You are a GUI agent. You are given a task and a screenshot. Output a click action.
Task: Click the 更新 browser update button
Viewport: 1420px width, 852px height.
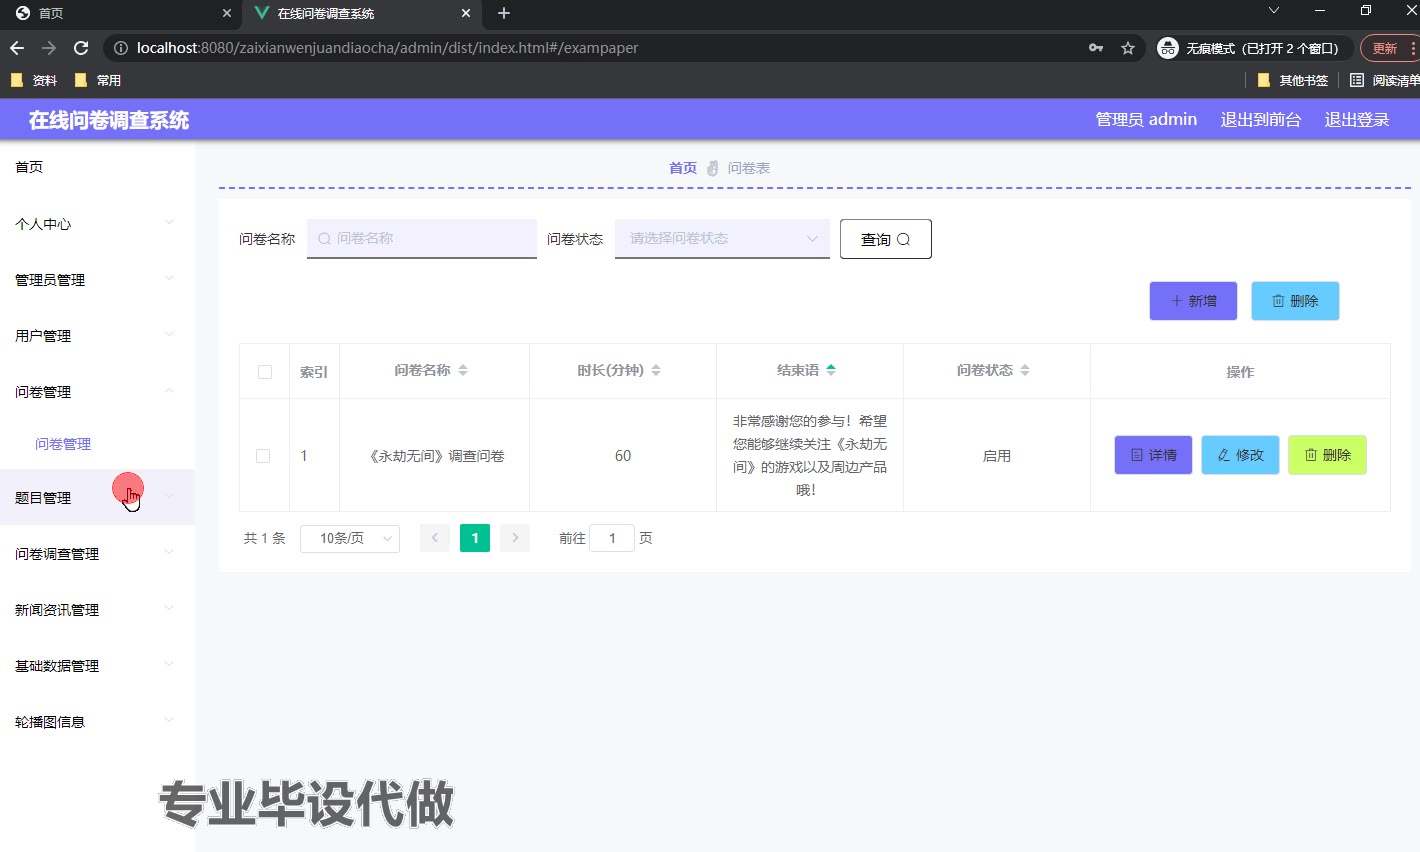pos(1390,48)
